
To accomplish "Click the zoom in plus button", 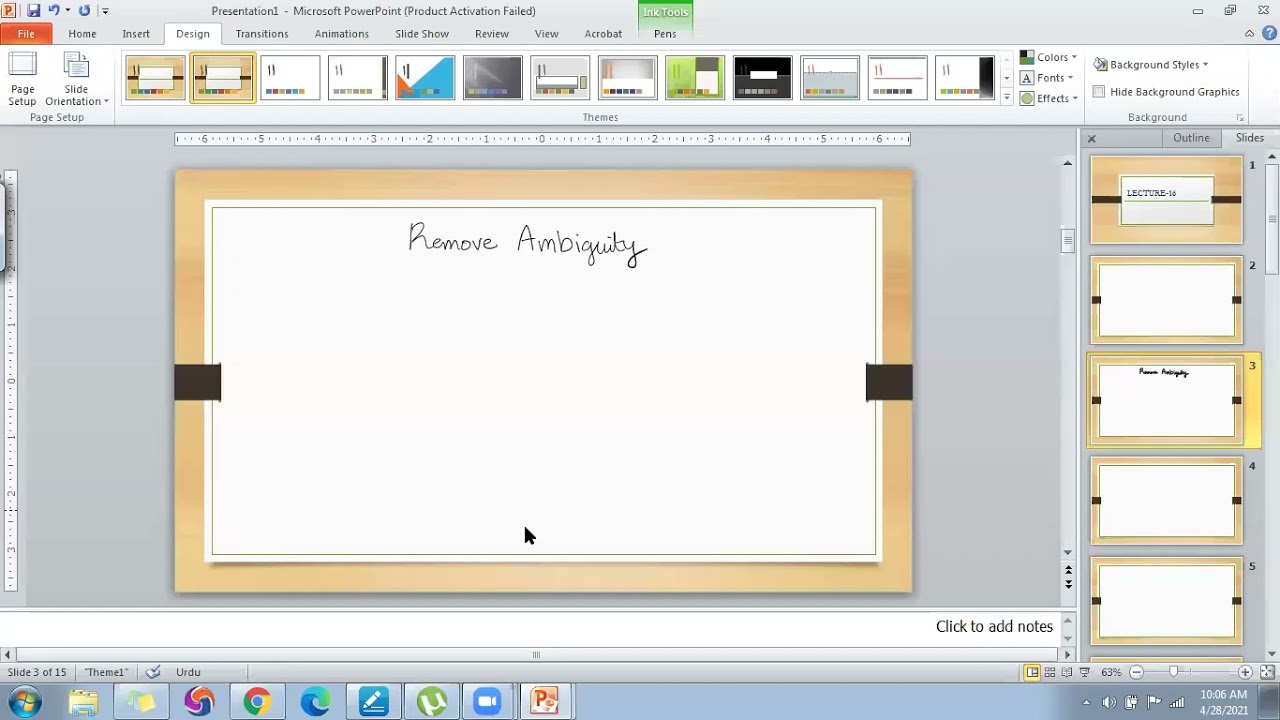I will coord(1245,673).
